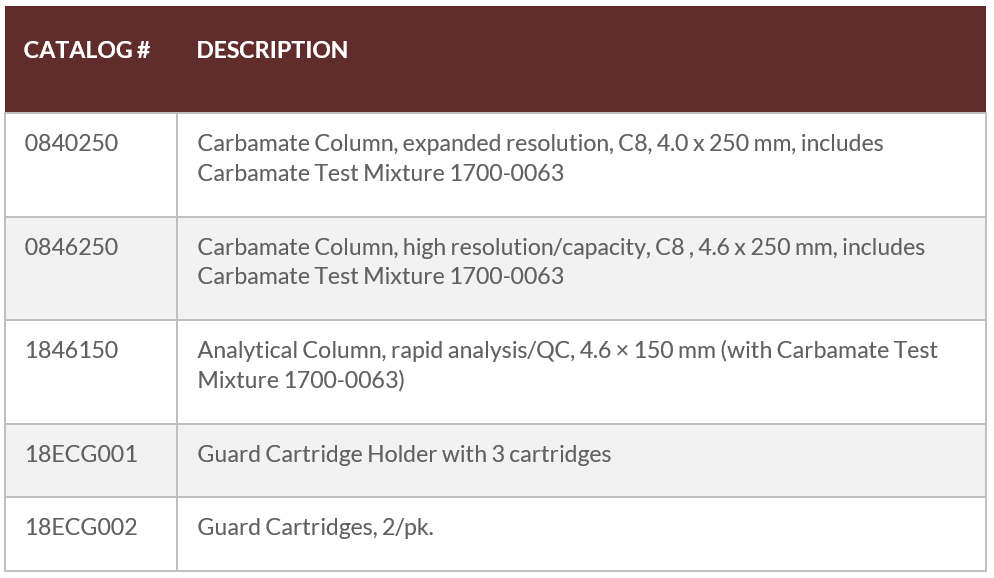
Task: Select catalog number 0840250
Action: [71, 143]
